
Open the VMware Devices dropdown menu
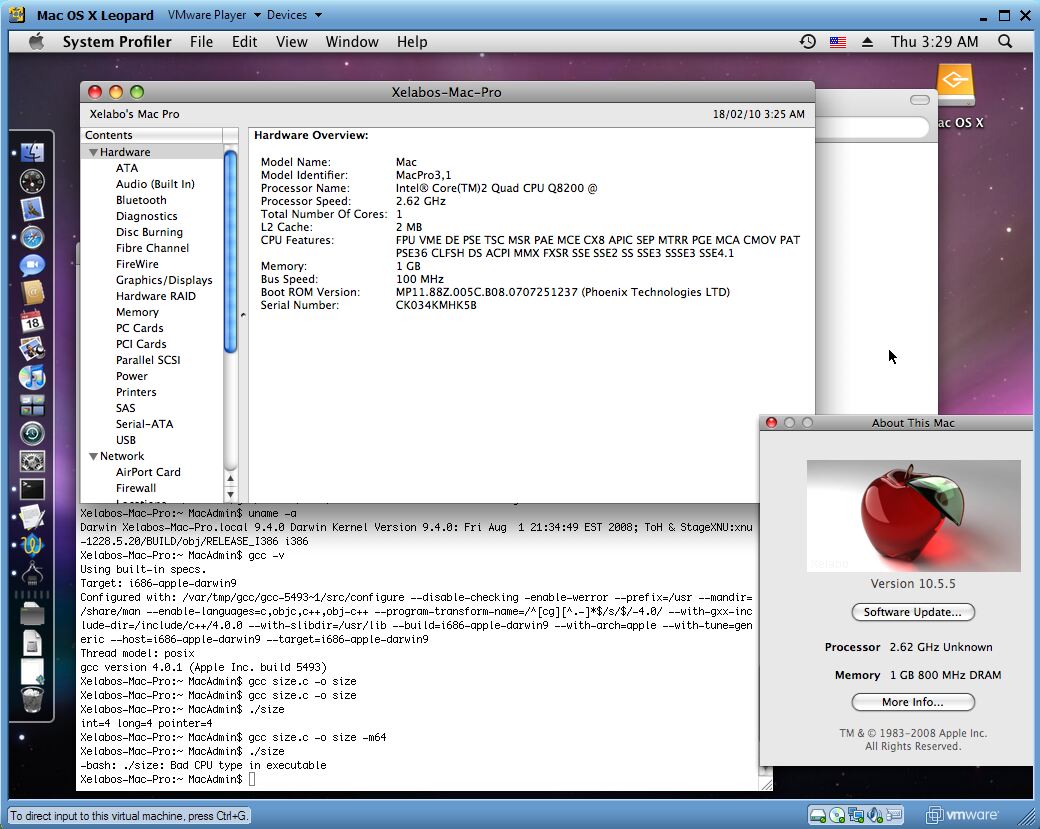[x=294, y=15]
